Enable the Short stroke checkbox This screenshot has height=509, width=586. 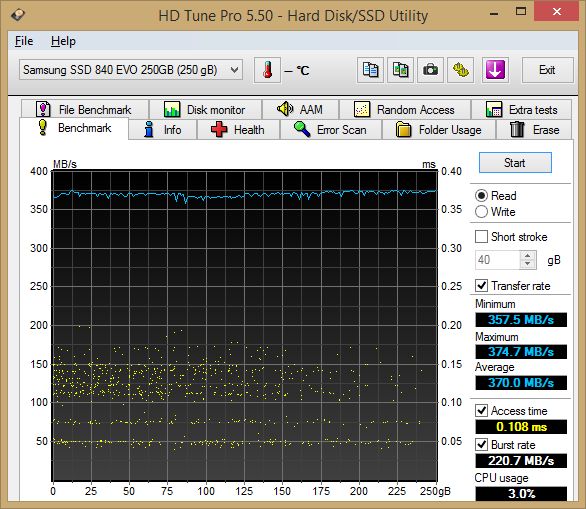click(481, 237)
